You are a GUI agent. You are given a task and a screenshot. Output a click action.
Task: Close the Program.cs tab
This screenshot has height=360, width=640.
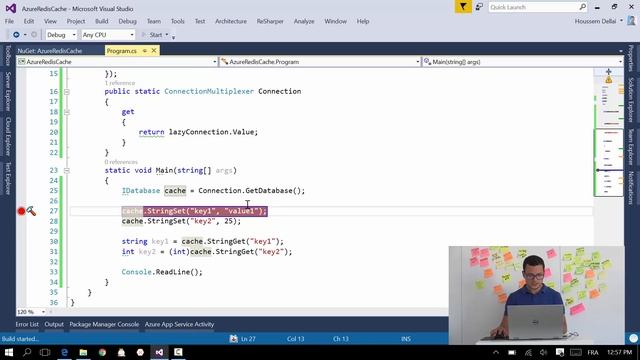point(154,51)
